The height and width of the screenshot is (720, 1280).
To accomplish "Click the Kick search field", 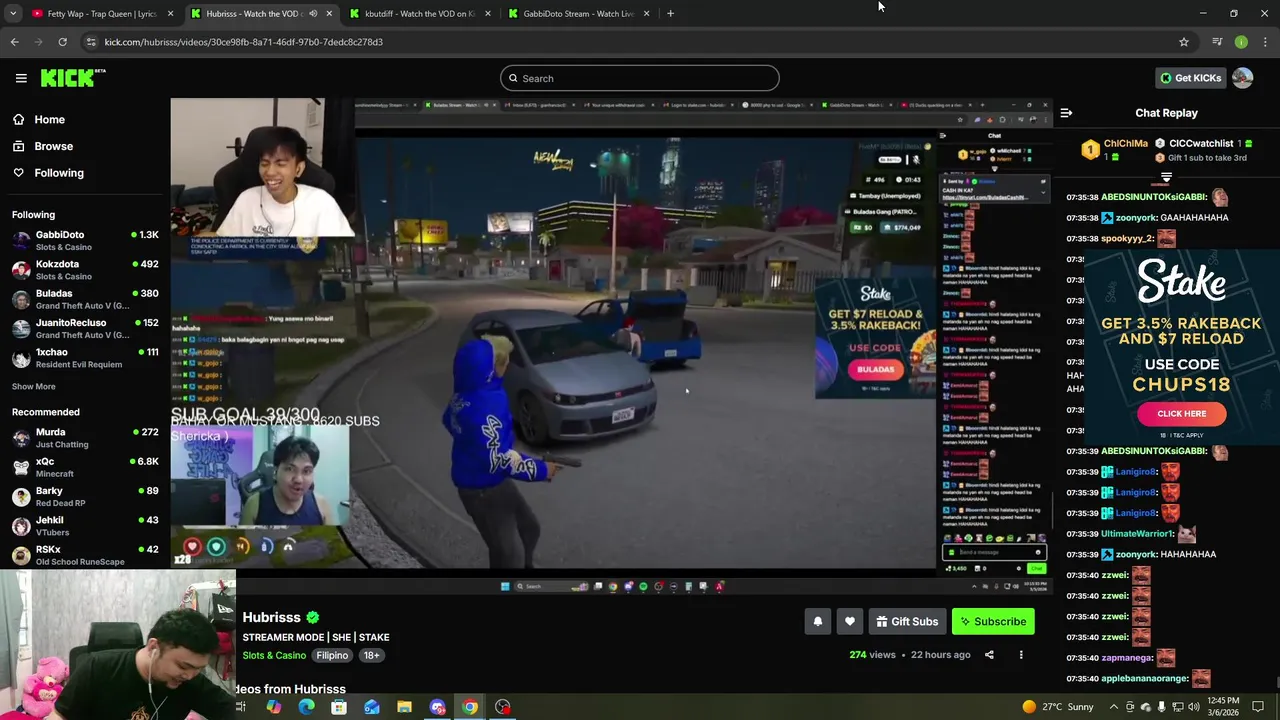I will click(x=640, y=78).
